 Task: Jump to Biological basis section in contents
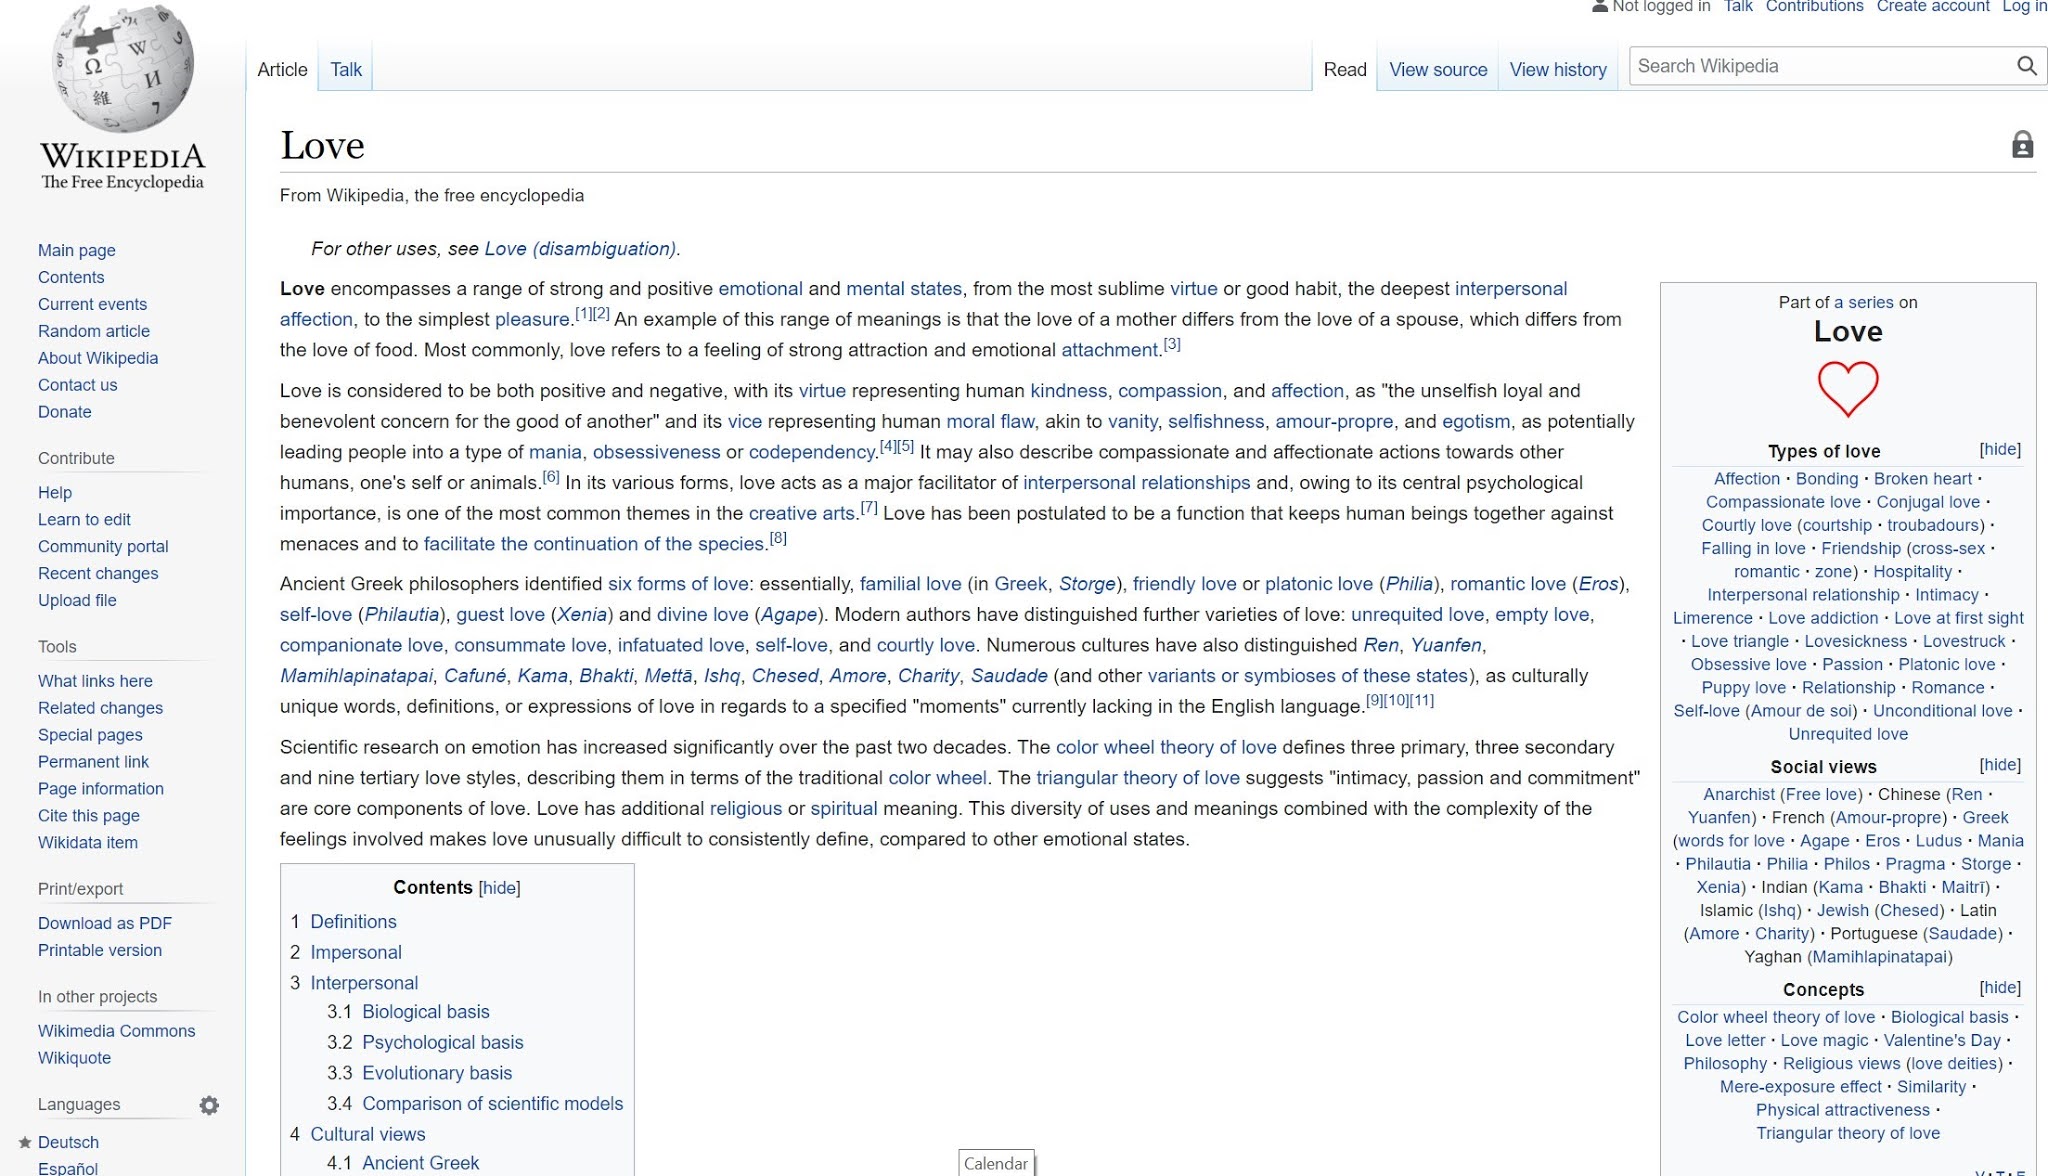425,1012
